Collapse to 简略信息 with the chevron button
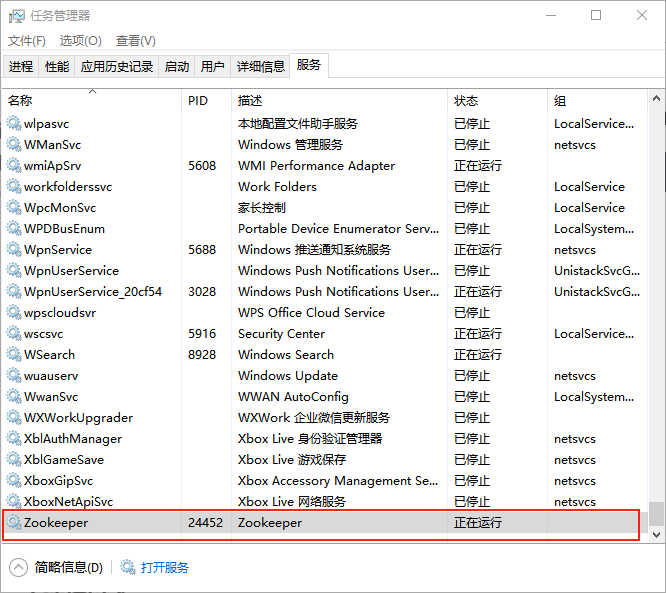 [x=18, y=567]
